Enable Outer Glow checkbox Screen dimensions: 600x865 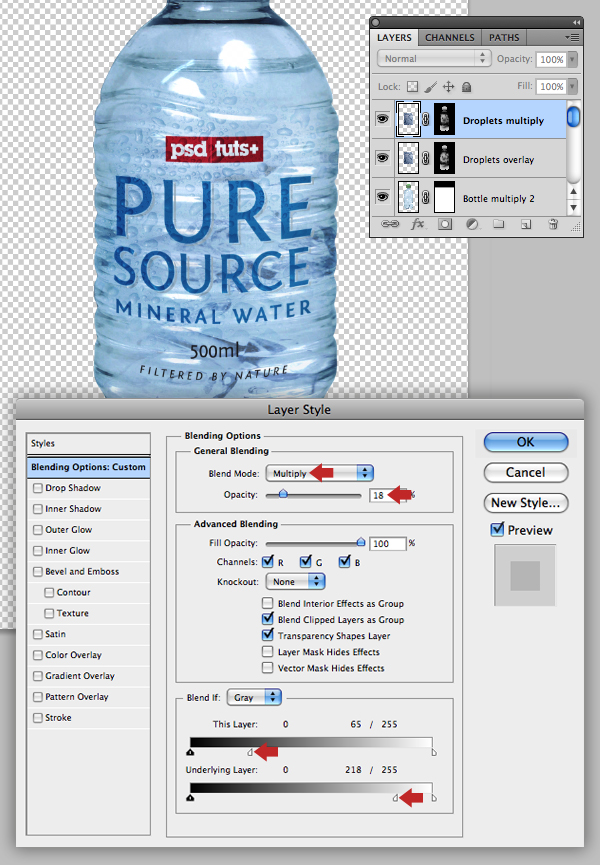[x=38, y=530]
